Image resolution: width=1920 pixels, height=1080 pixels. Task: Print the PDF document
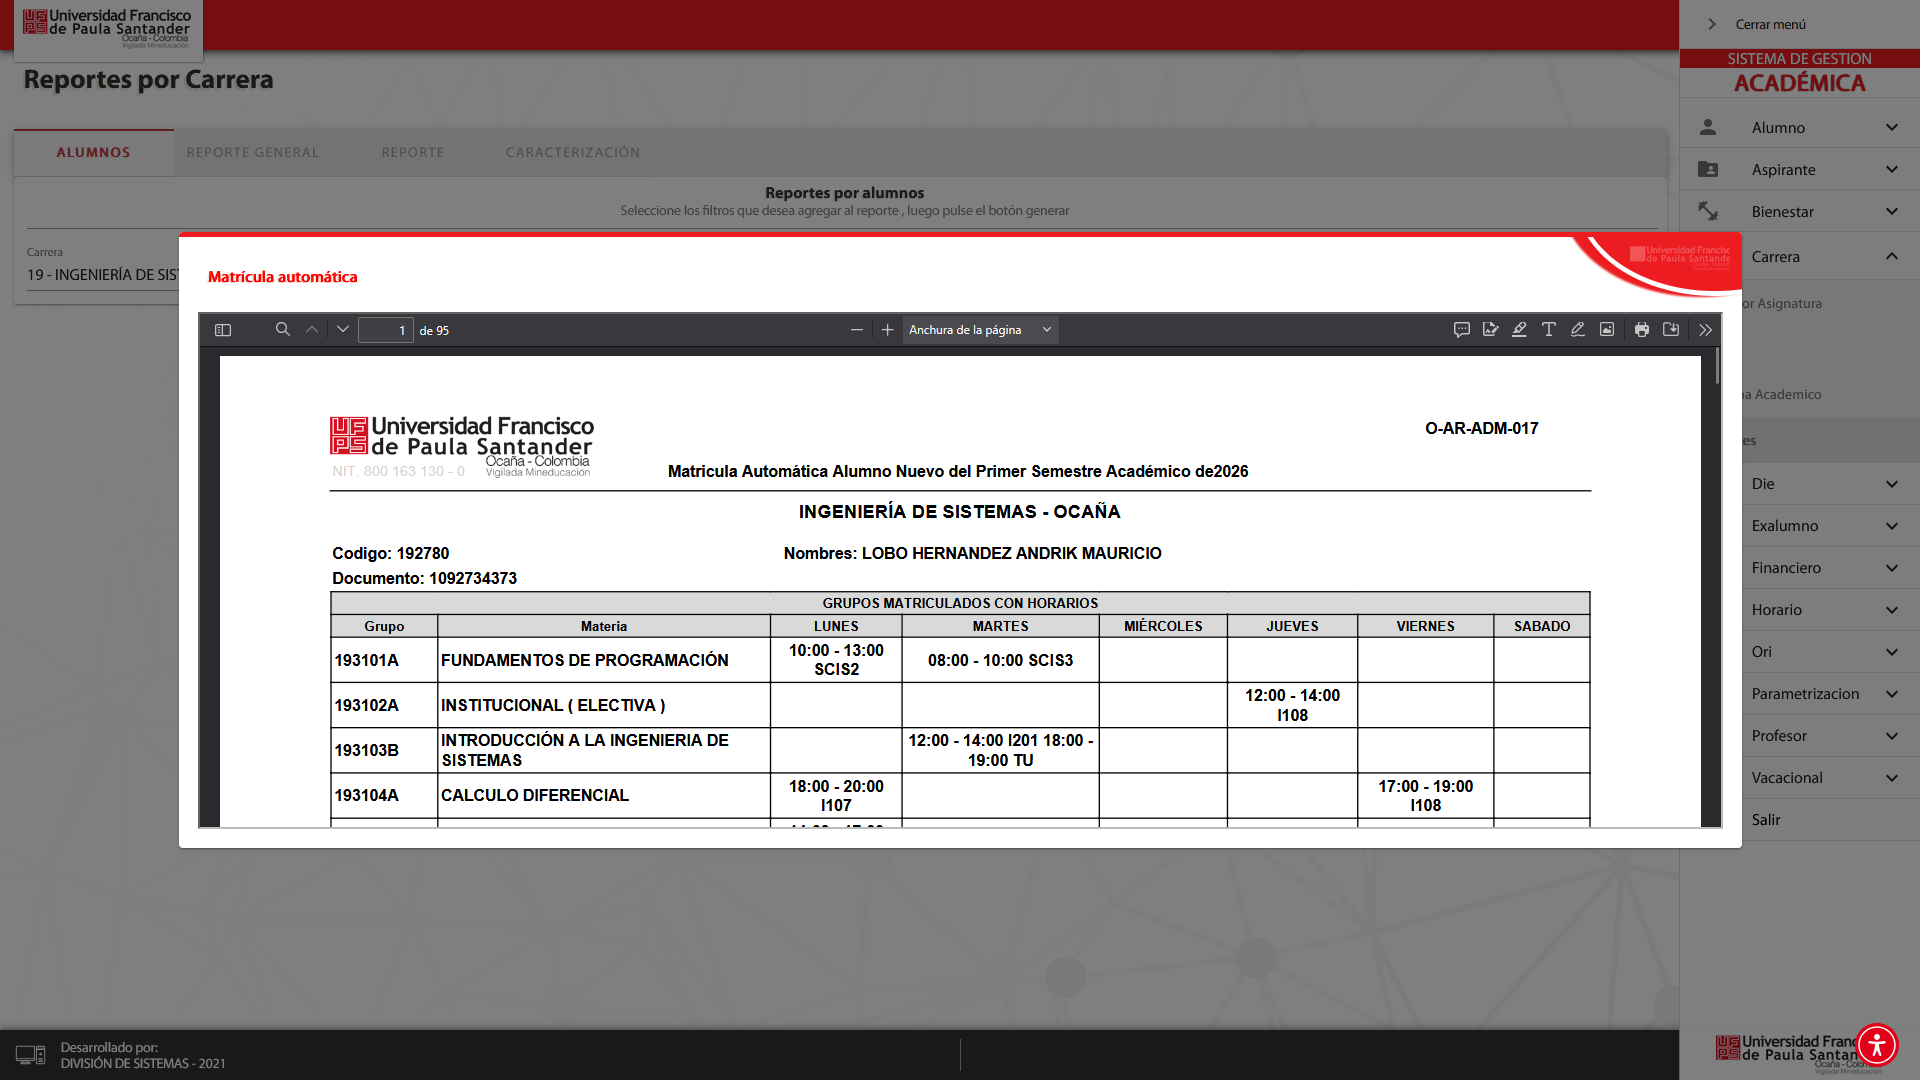[x=1642, y=329]
